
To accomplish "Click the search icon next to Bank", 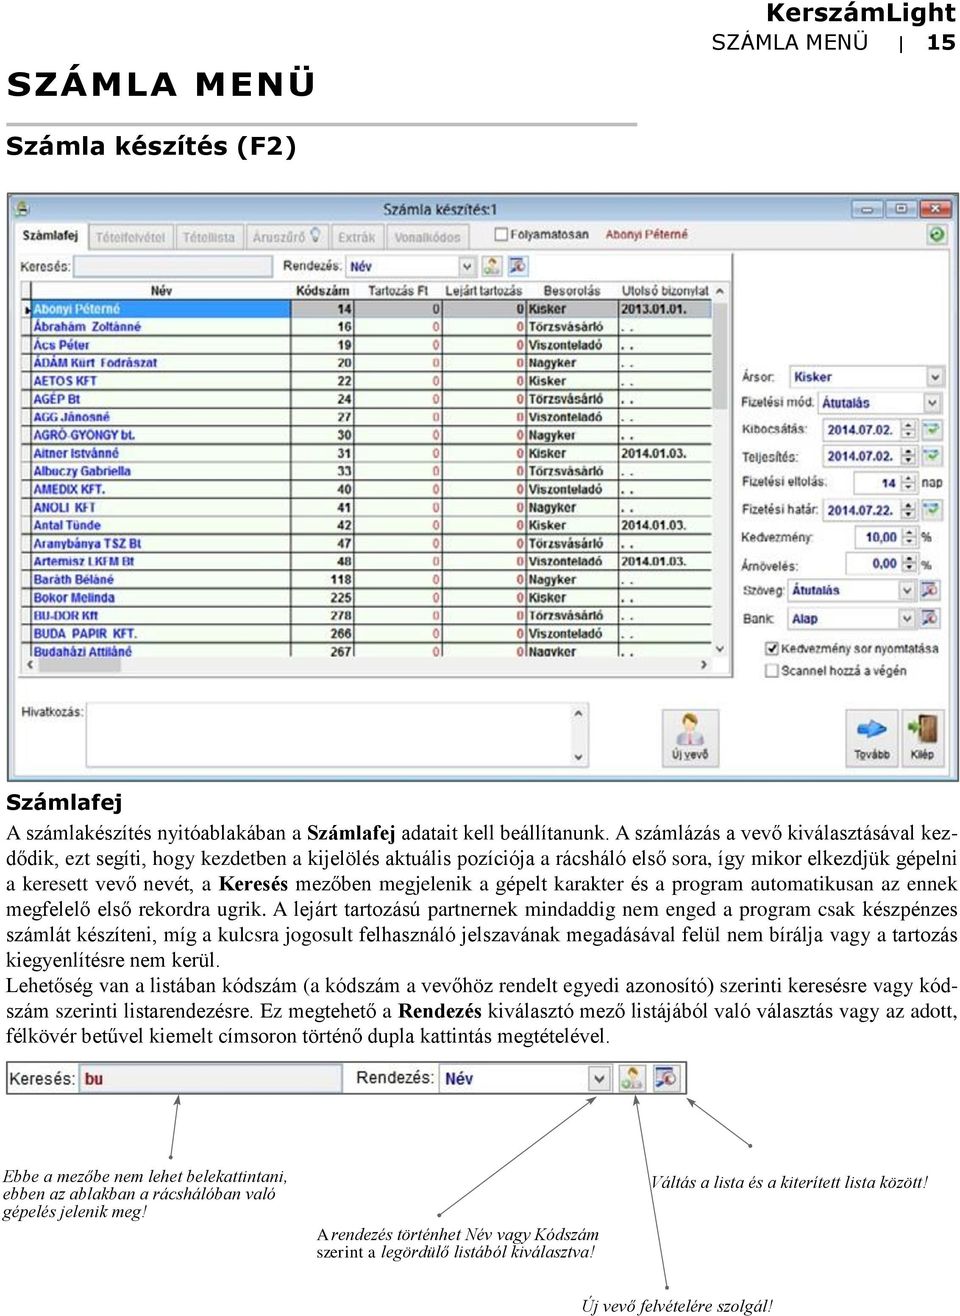I will pos(930,619).
